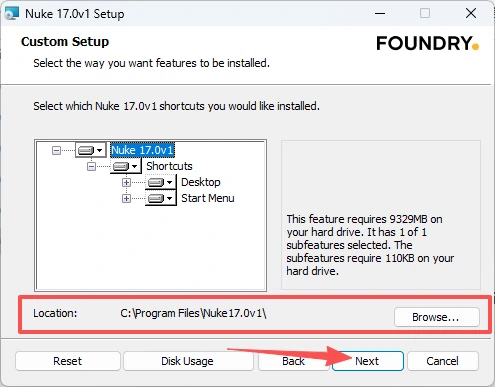This screenshot has width=495, height=387.
Task: Proceed with the Next button
Action: (x=368, y=361)
